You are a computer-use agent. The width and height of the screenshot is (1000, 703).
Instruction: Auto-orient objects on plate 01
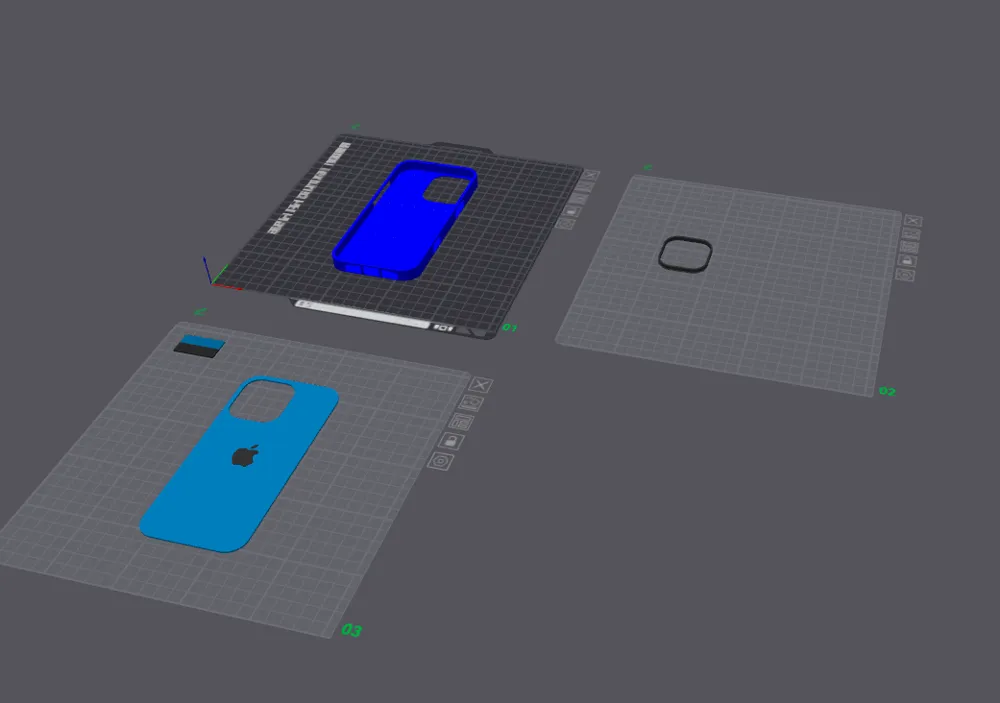tap(585, 187)
